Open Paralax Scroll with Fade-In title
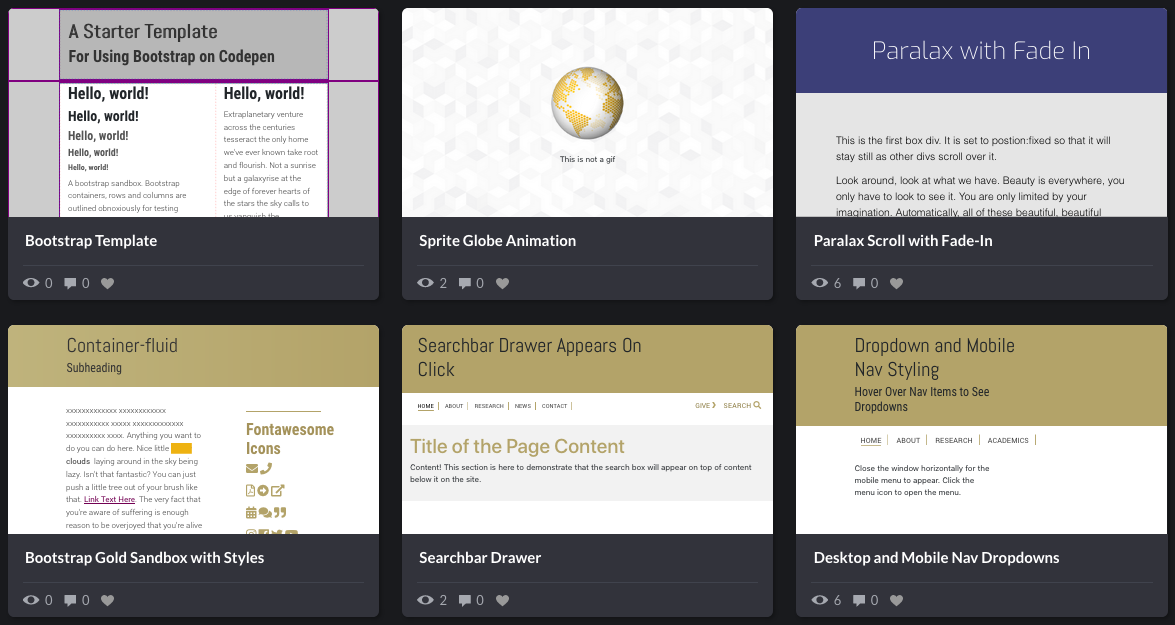This screenshot has height=625, width=1175. click(x=902, y=241)
